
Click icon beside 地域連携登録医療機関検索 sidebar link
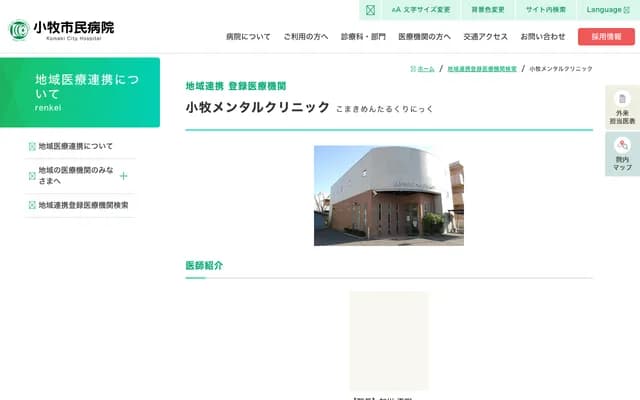(x=32, y=205)
